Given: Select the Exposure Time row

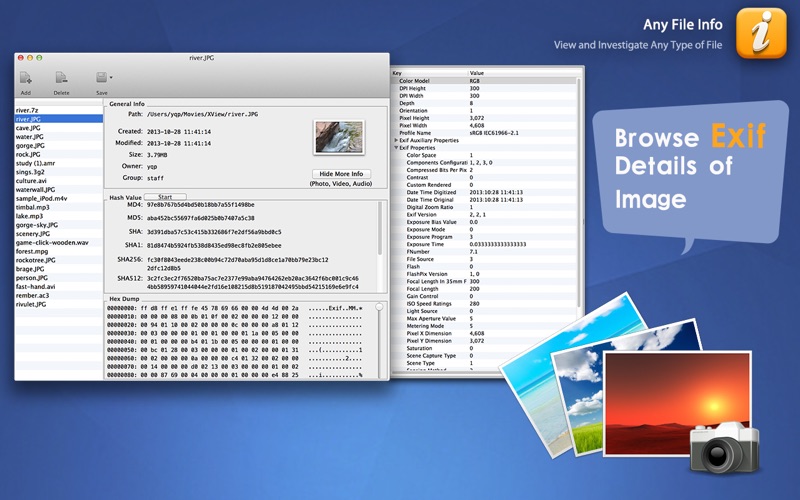Looking at the screenshot, I should click(484, 244).
